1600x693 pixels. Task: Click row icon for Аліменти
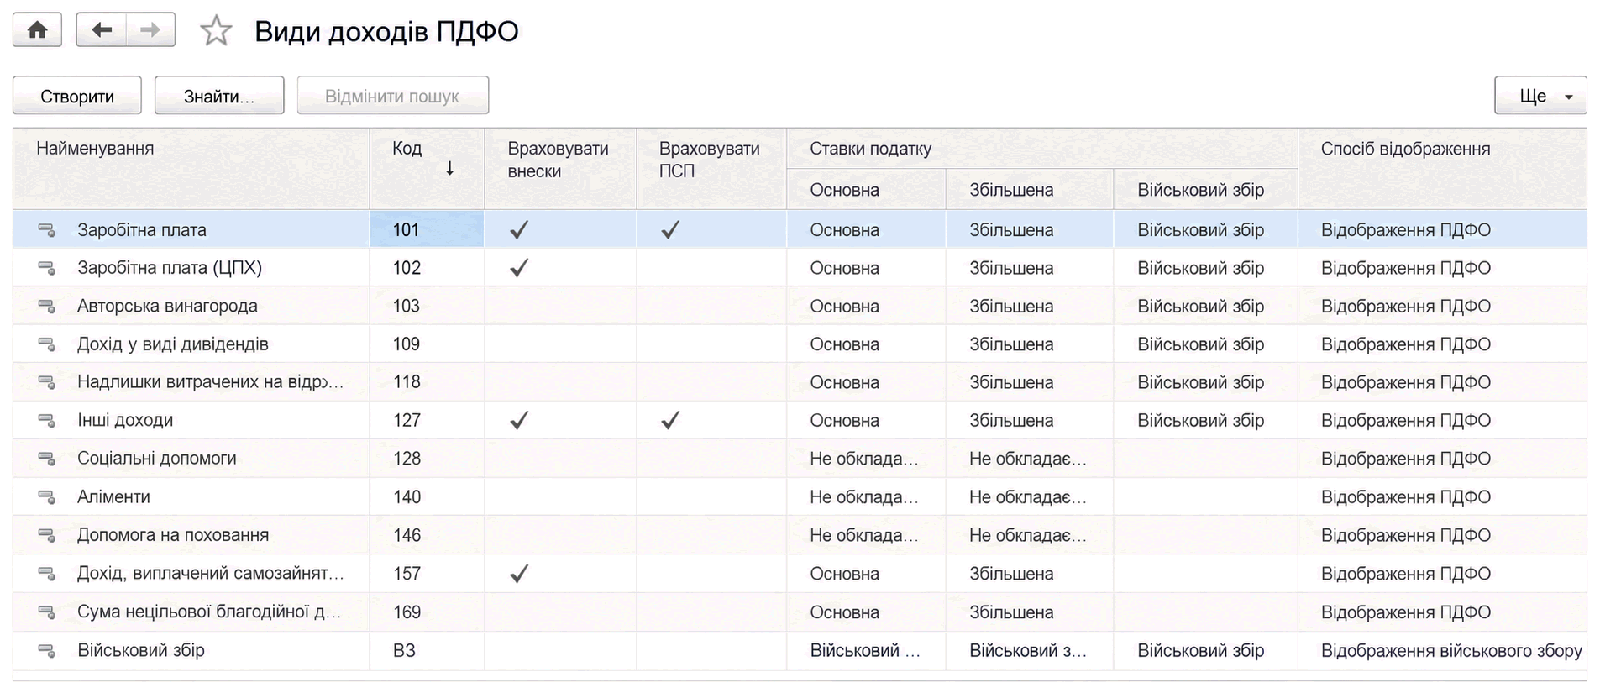(46, 497)
